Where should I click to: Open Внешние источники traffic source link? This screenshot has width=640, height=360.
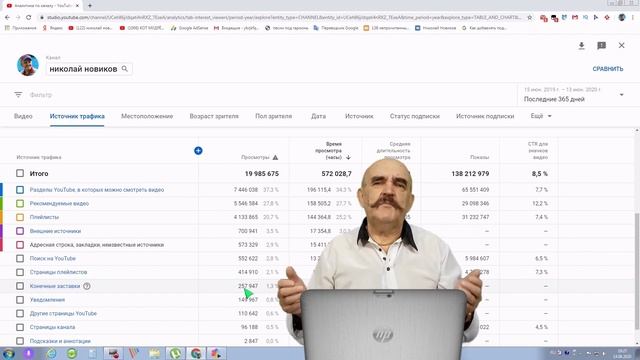pyautogui.click(x=55, y=231)
